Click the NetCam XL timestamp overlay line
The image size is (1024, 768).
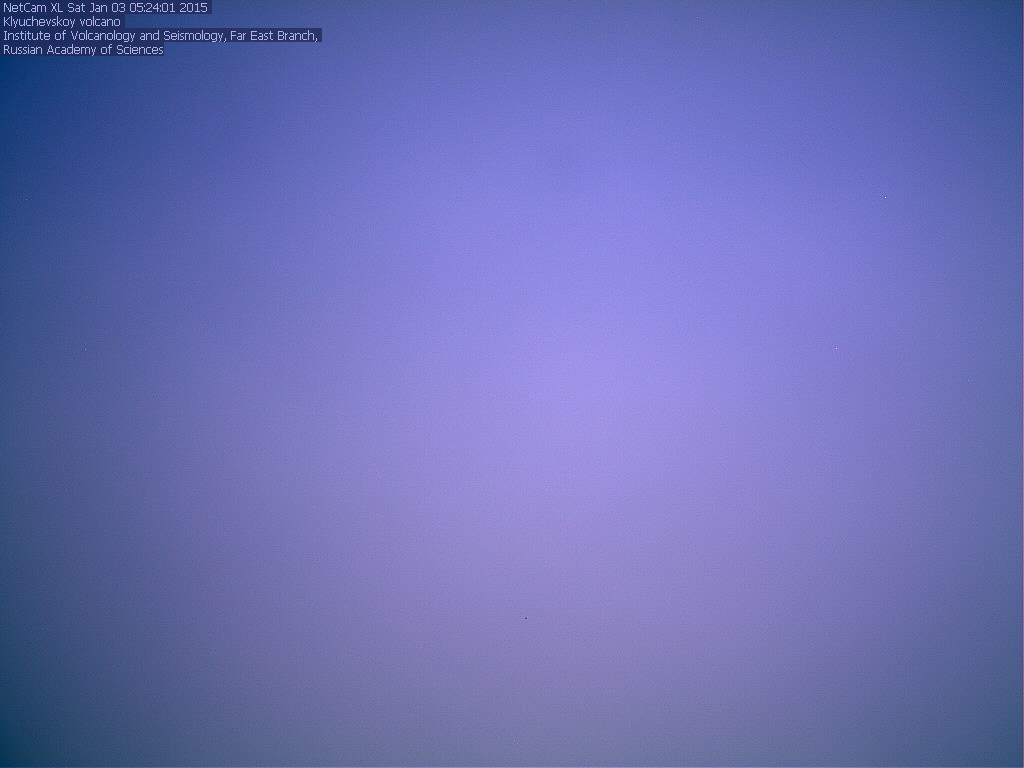point(105,8)
